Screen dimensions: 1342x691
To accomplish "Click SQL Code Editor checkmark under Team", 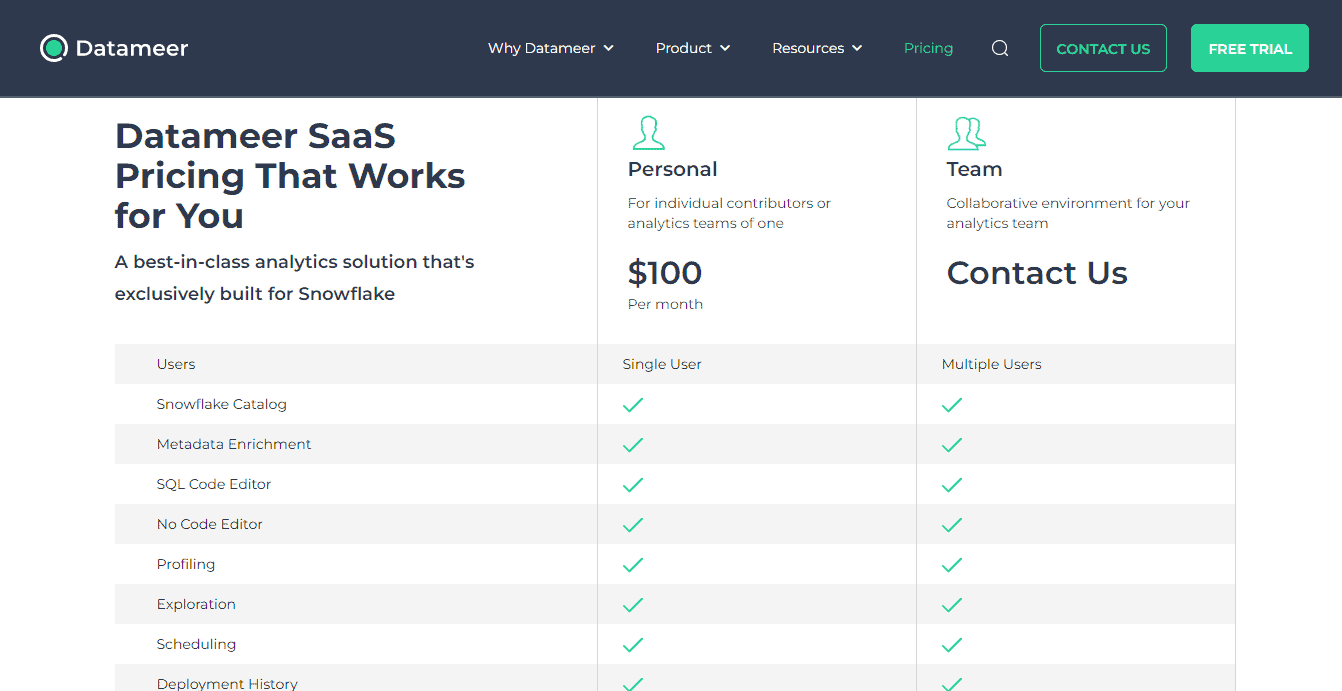I will (x=952, y=484).
